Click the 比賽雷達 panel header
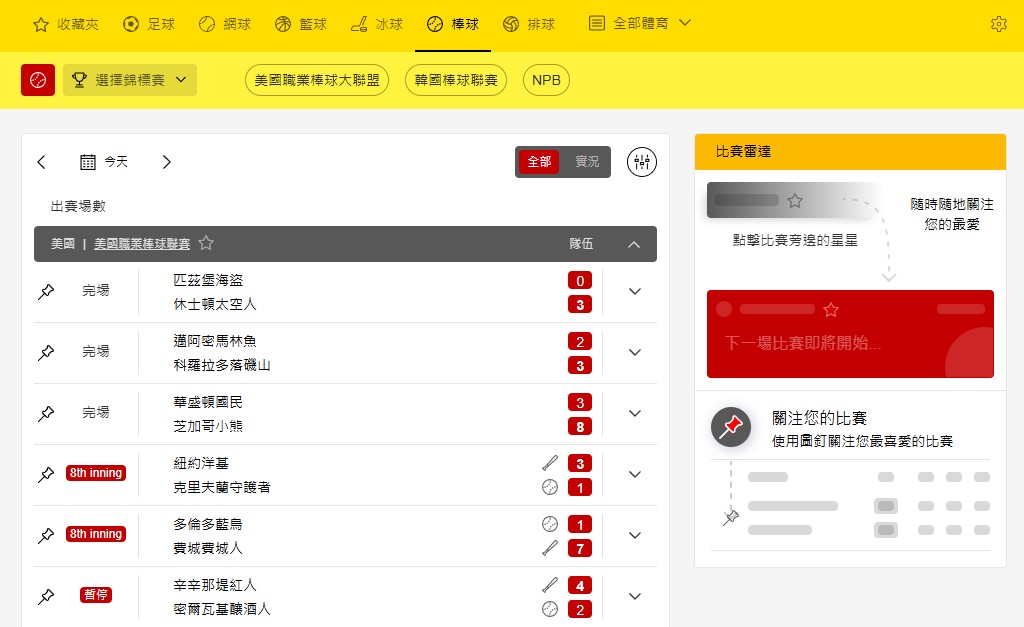Screen dimensions: 1024x627 pyautogui.click(x=850, y=152)
